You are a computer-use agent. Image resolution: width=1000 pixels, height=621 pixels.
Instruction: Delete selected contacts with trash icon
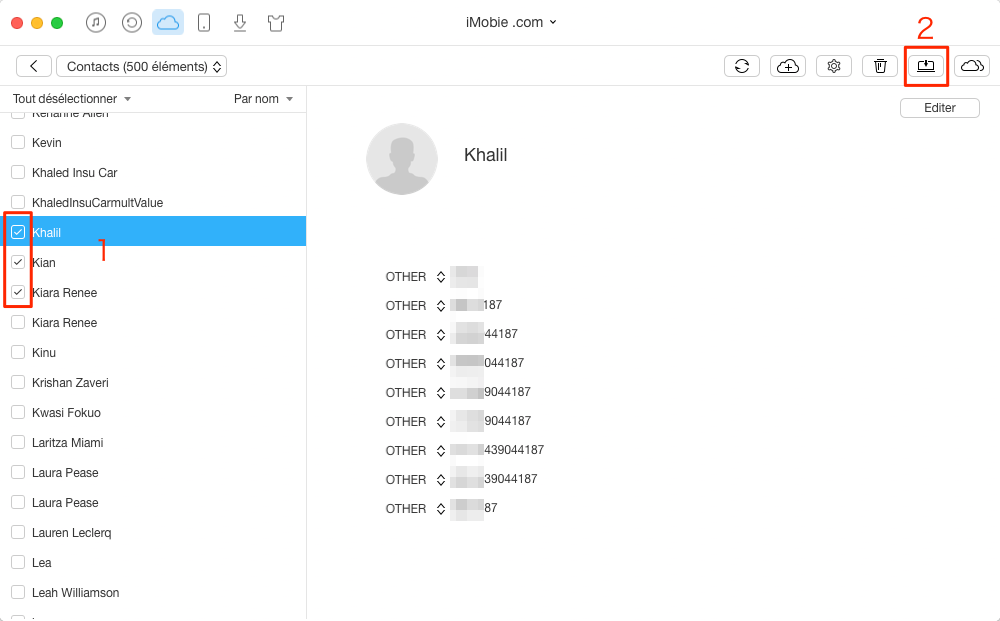(x=880, y=66)
